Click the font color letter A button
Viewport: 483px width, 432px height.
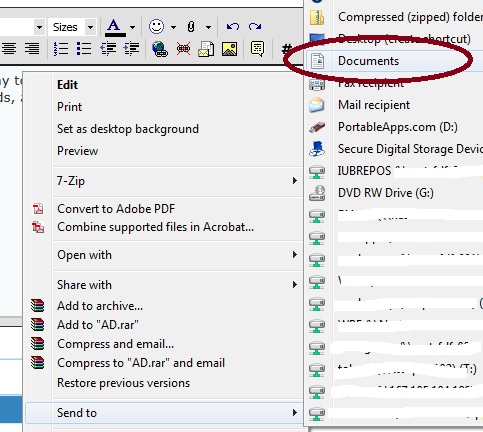pos(115,27)
